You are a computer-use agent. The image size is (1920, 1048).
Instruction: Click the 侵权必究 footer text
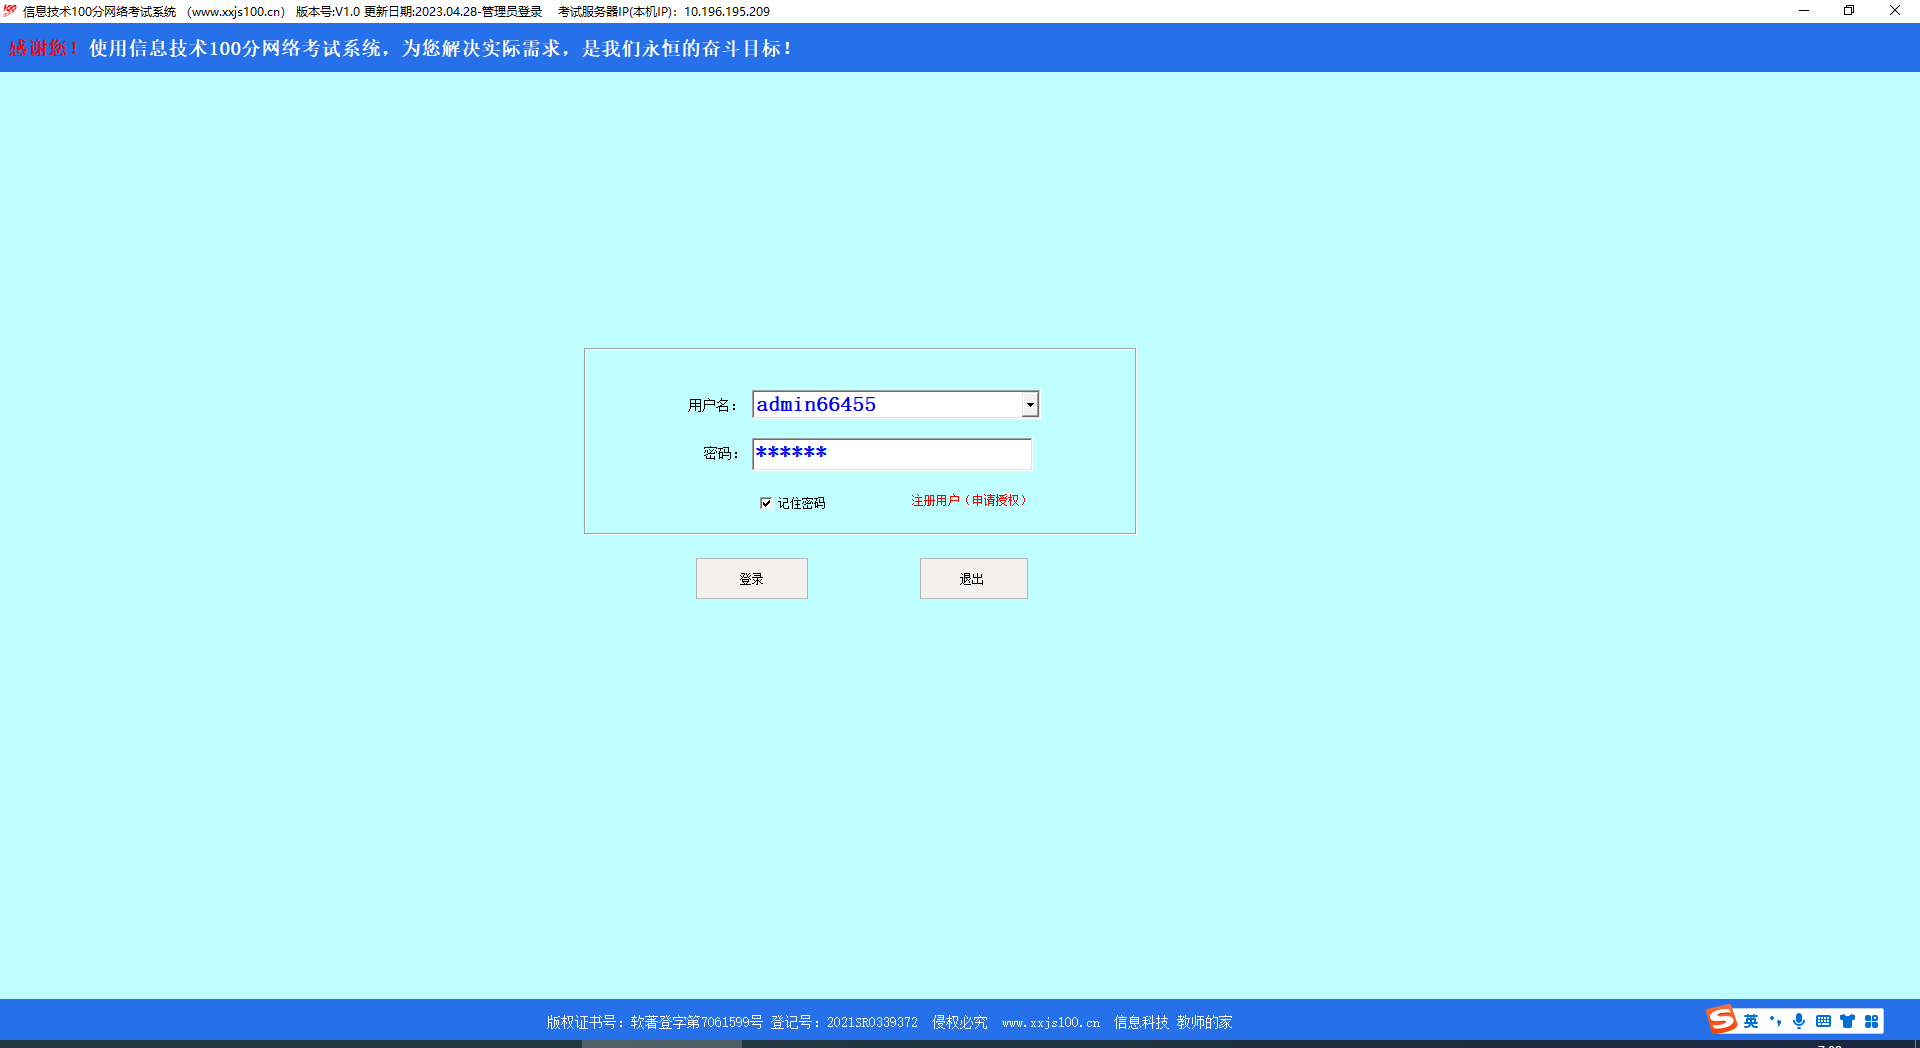pos(960,1022)
